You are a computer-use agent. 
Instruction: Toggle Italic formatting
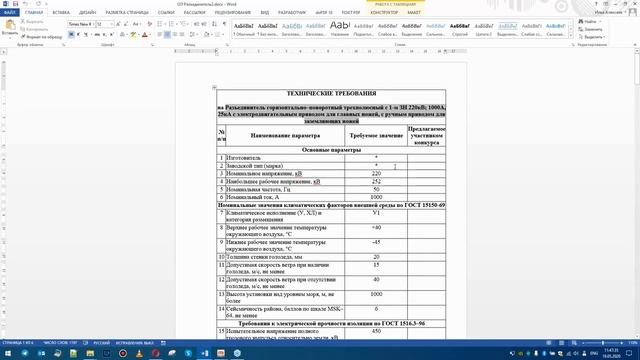click(78, 35)
